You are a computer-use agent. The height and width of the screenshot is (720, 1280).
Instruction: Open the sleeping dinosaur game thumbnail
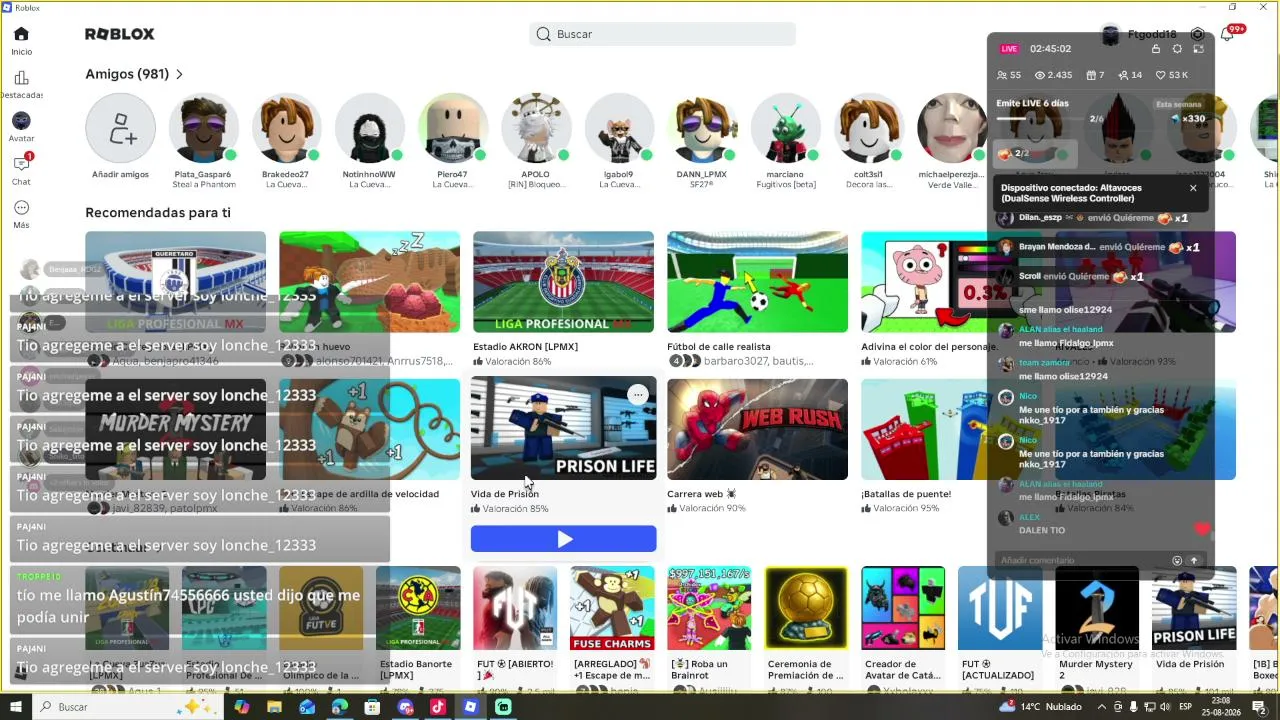pos(369,282)
